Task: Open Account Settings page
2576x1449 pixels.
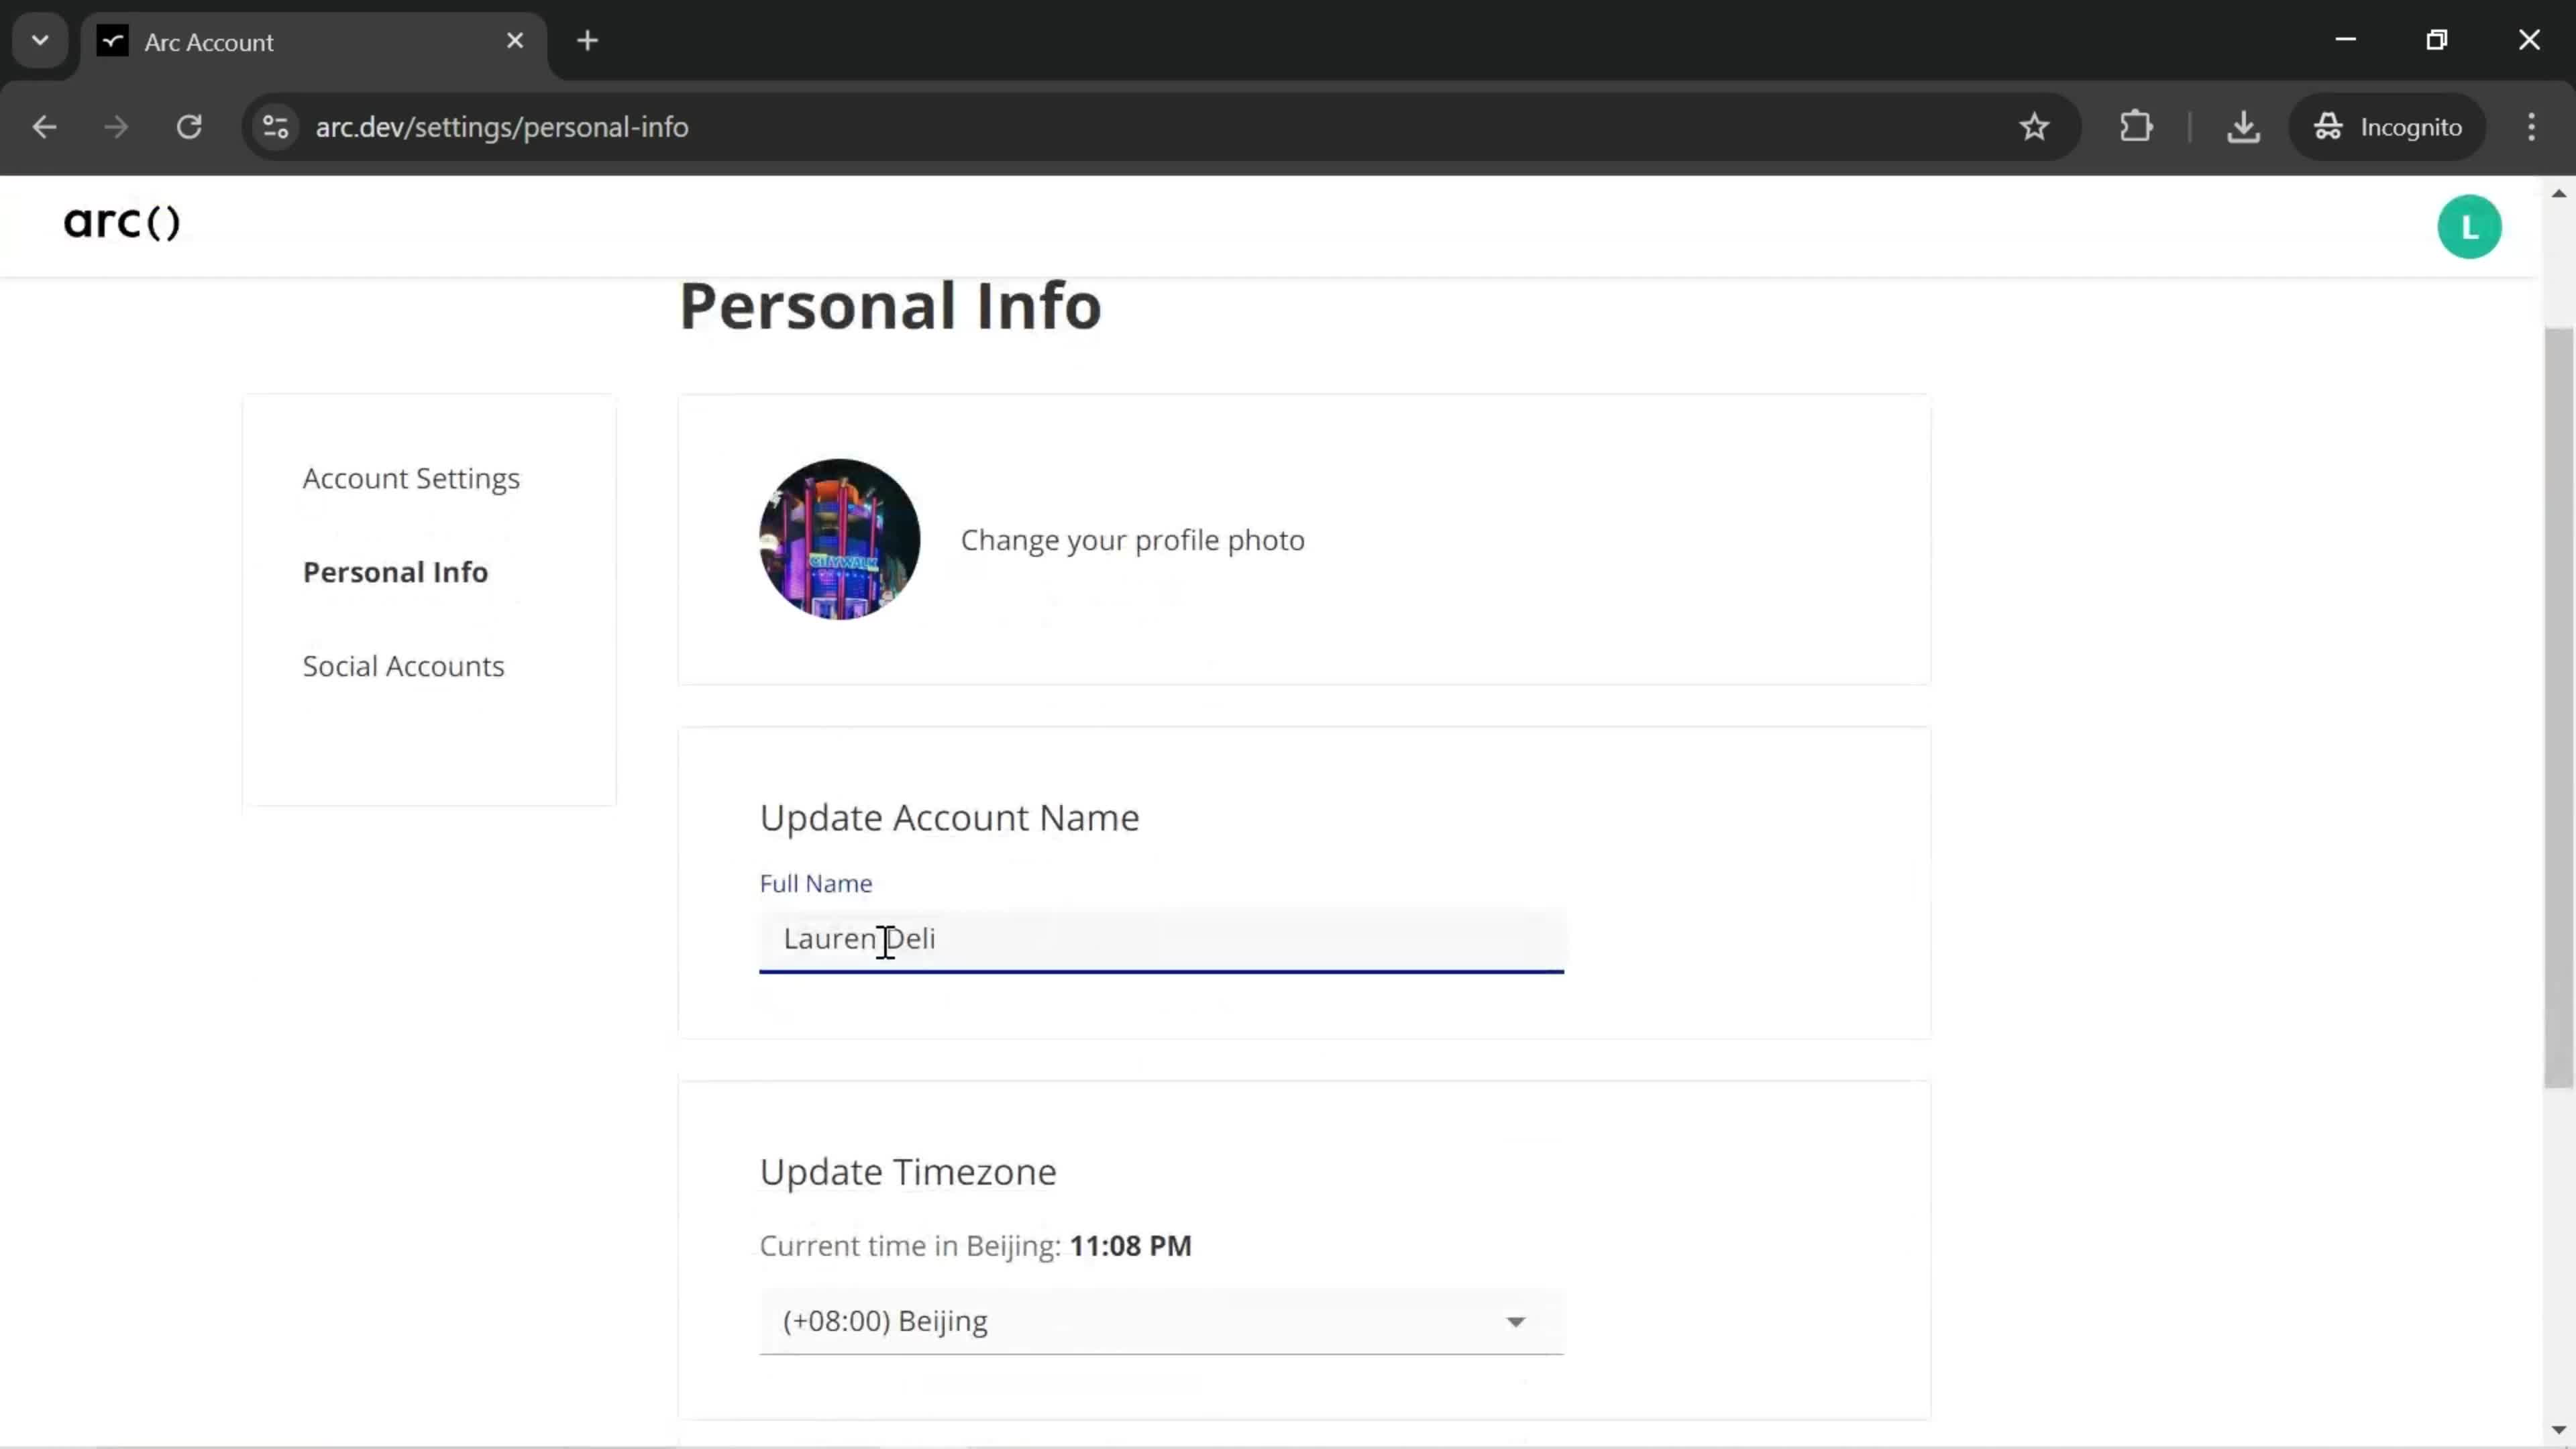Action: click(411, 478)
